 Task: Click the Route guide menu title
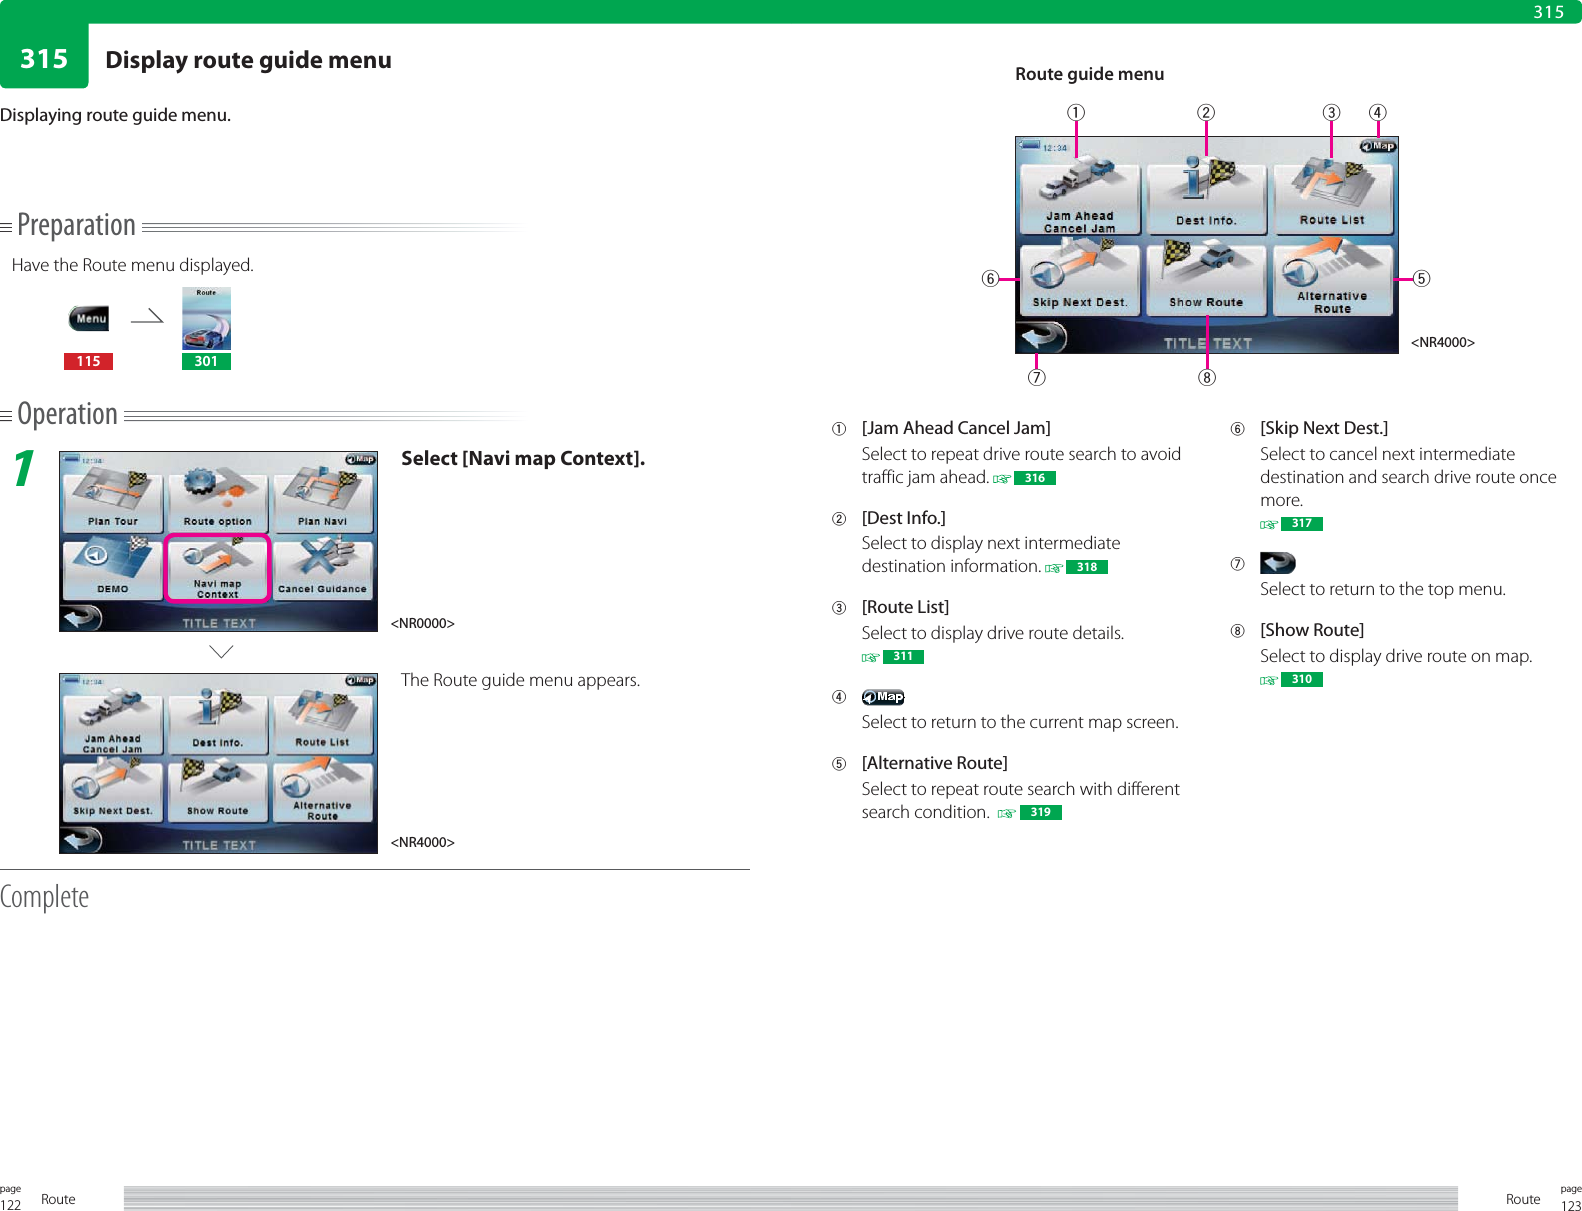tap(1089, 74)
